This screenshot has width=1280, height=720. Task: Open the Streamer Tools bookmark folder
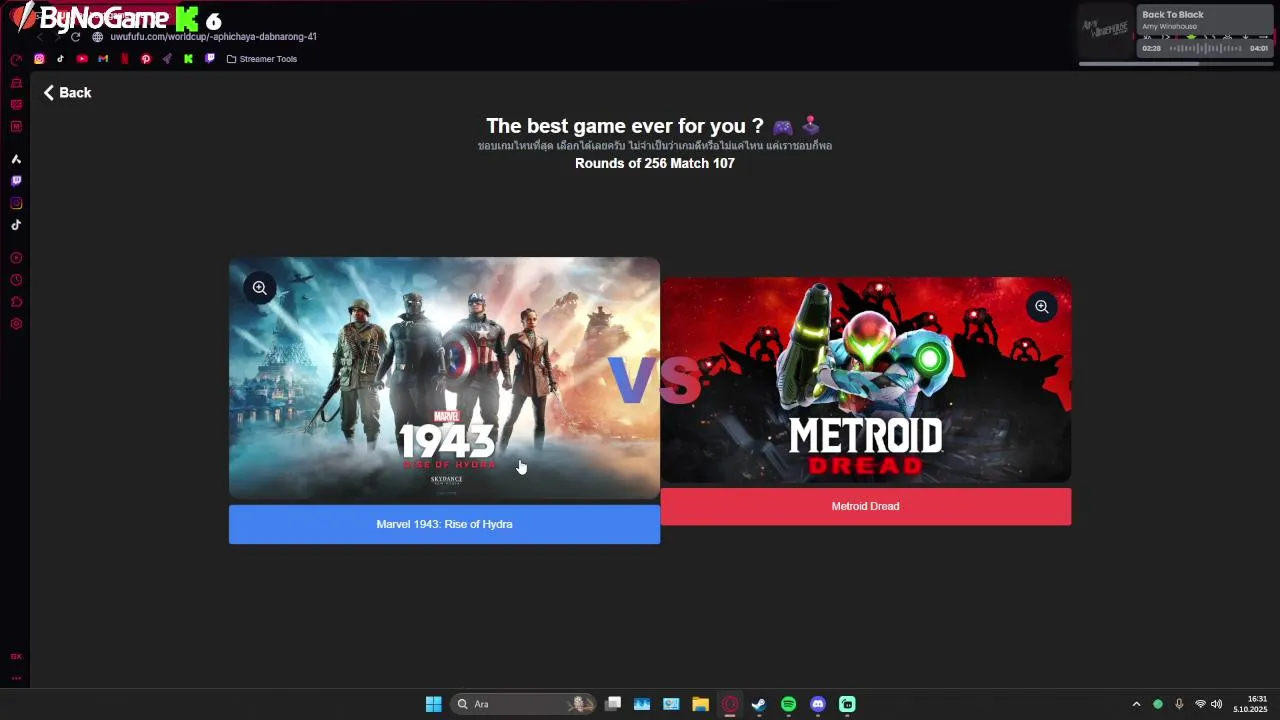[x=262, y=59]
